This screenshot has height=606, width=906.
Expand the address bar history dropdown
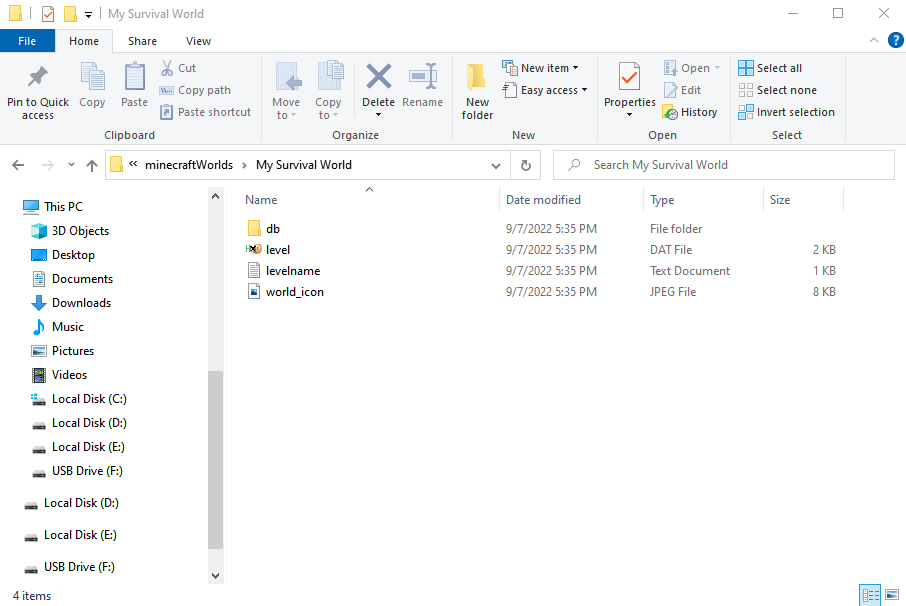[496, 166]
